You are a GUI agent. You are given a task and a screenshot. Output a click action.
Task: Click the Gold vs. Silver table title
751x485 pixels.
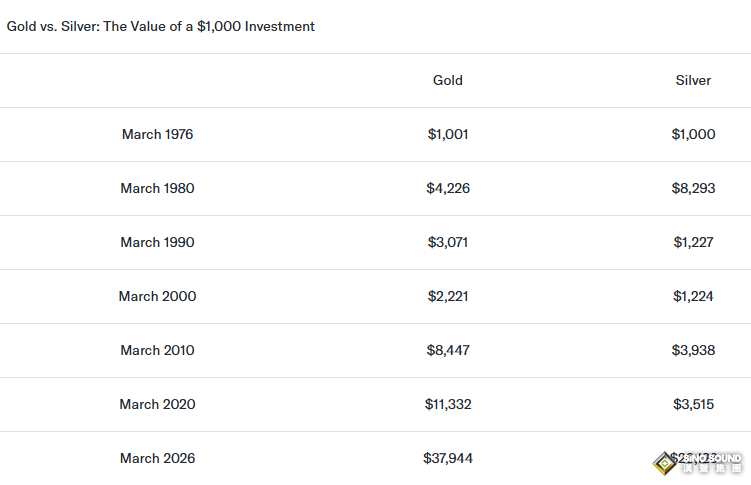click(161, 27)
